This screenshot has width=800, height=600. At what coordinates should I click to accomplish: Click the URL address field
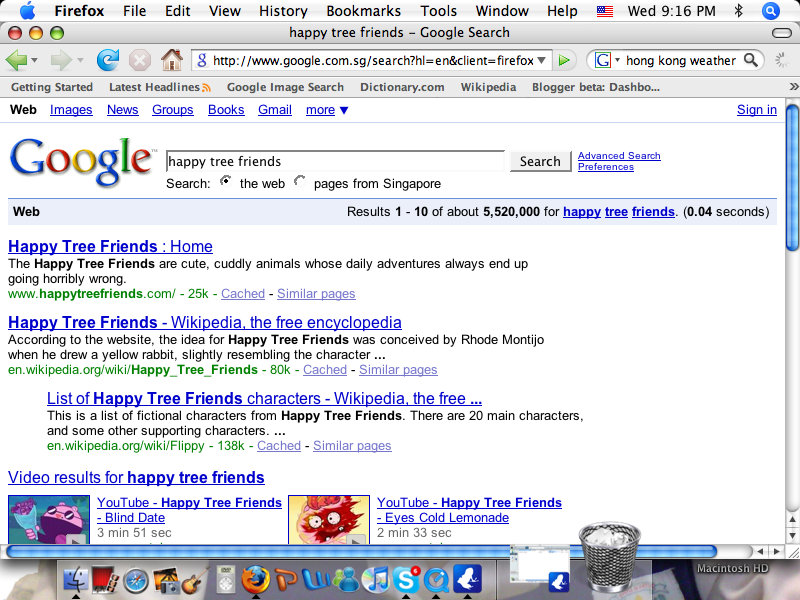coord(371,60)
